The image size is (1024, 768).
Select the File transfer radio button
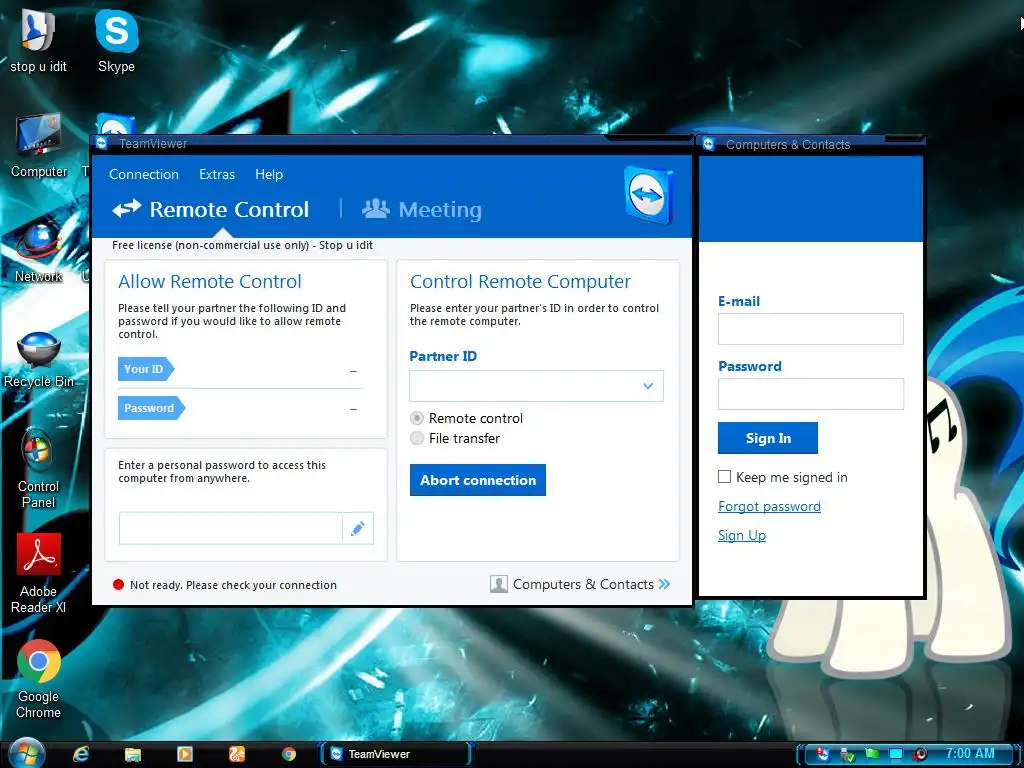click(x=417, y=438)
